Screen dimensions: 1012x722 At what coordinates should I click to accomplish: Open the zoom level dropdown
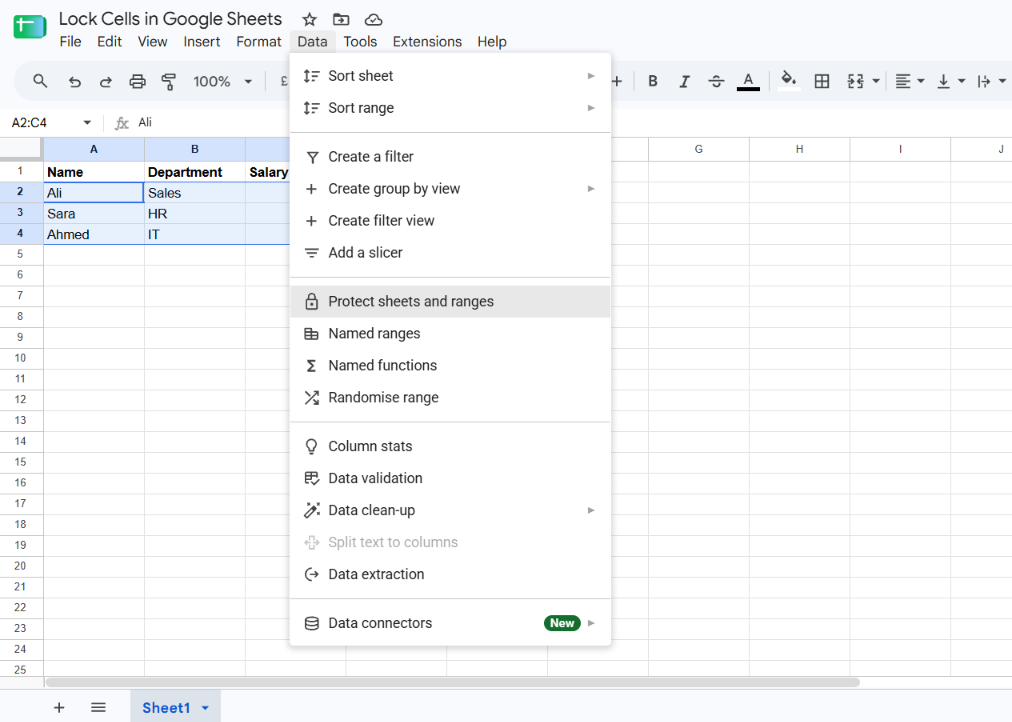221,81
